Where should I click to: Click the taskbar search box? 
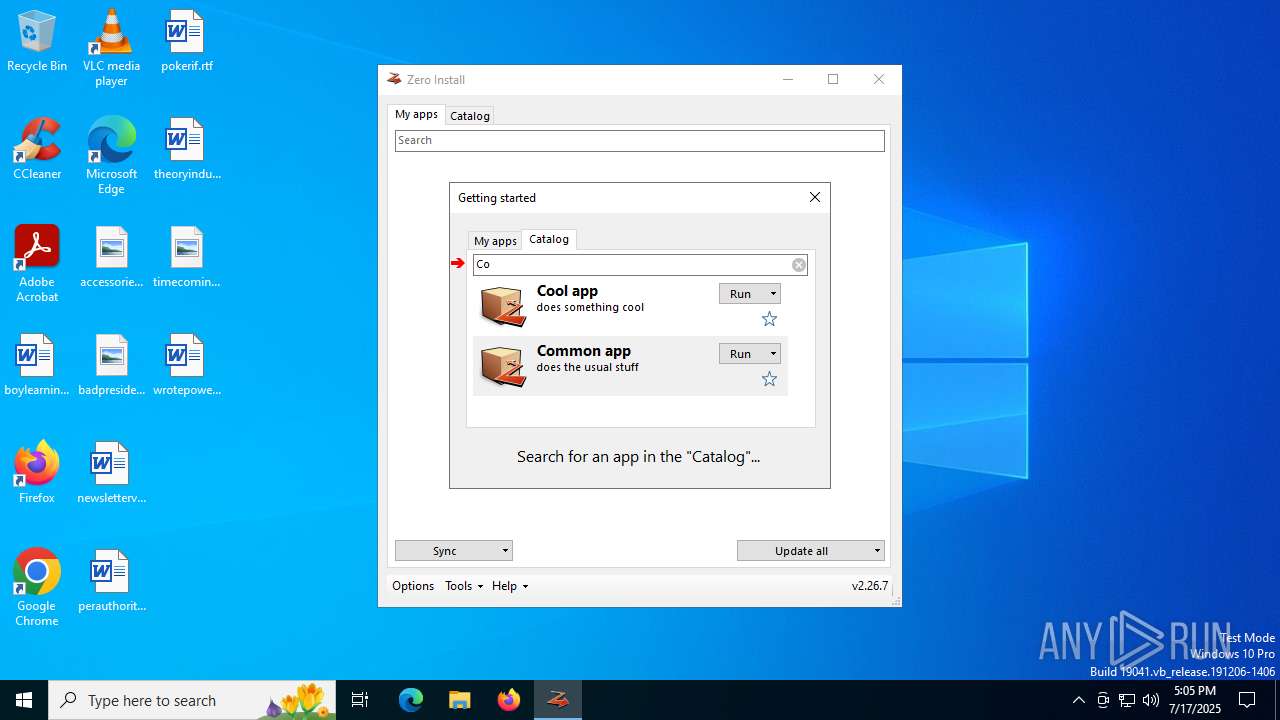coord(193,700)
